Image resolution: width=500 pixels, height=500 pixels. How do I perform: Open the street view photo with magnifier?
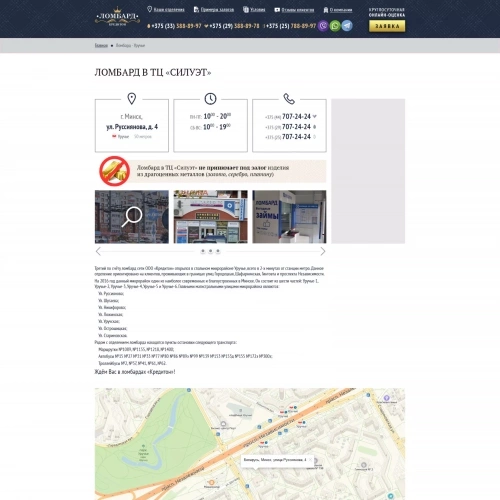[x=132, y=217]
